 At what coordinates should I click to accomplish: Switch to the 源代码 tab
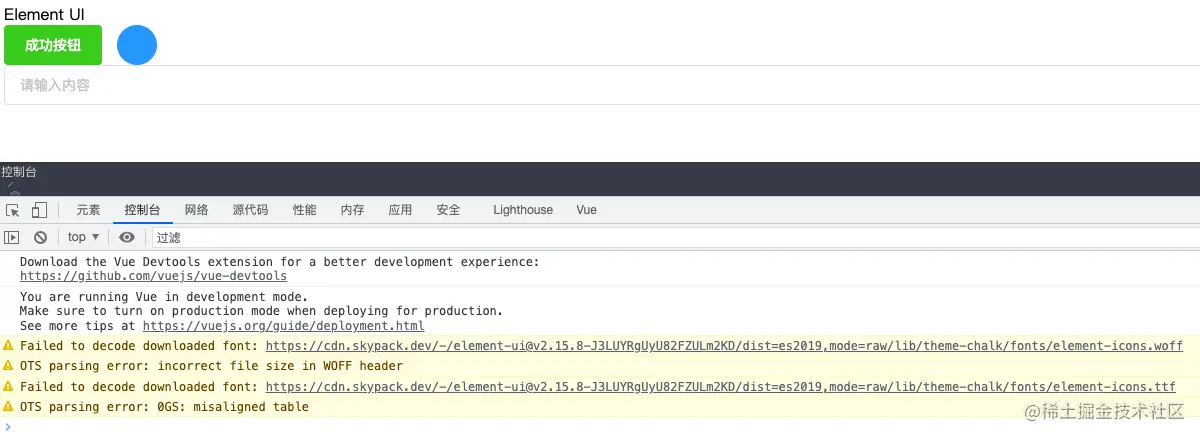pos(250,210)
